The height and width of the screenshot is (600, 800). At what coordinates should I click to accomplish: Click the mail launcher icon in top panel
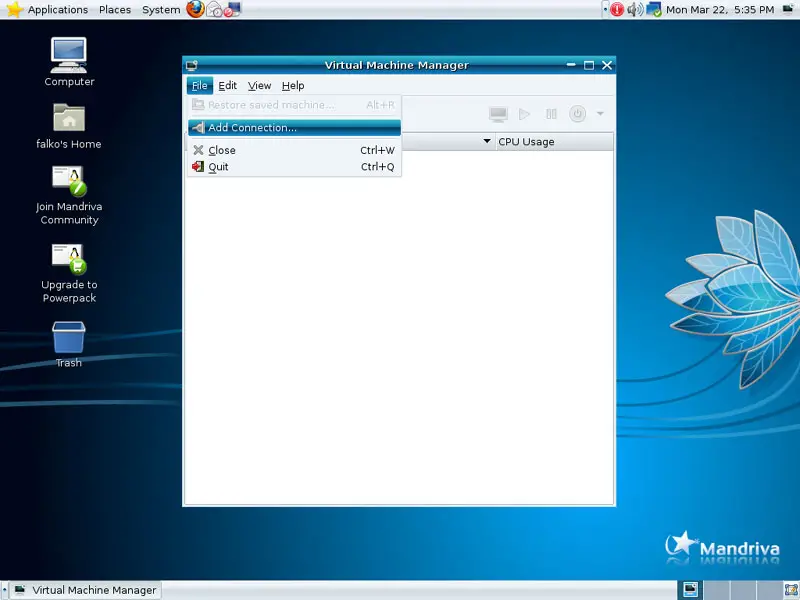pyautogui.click(x=214, y=10)
